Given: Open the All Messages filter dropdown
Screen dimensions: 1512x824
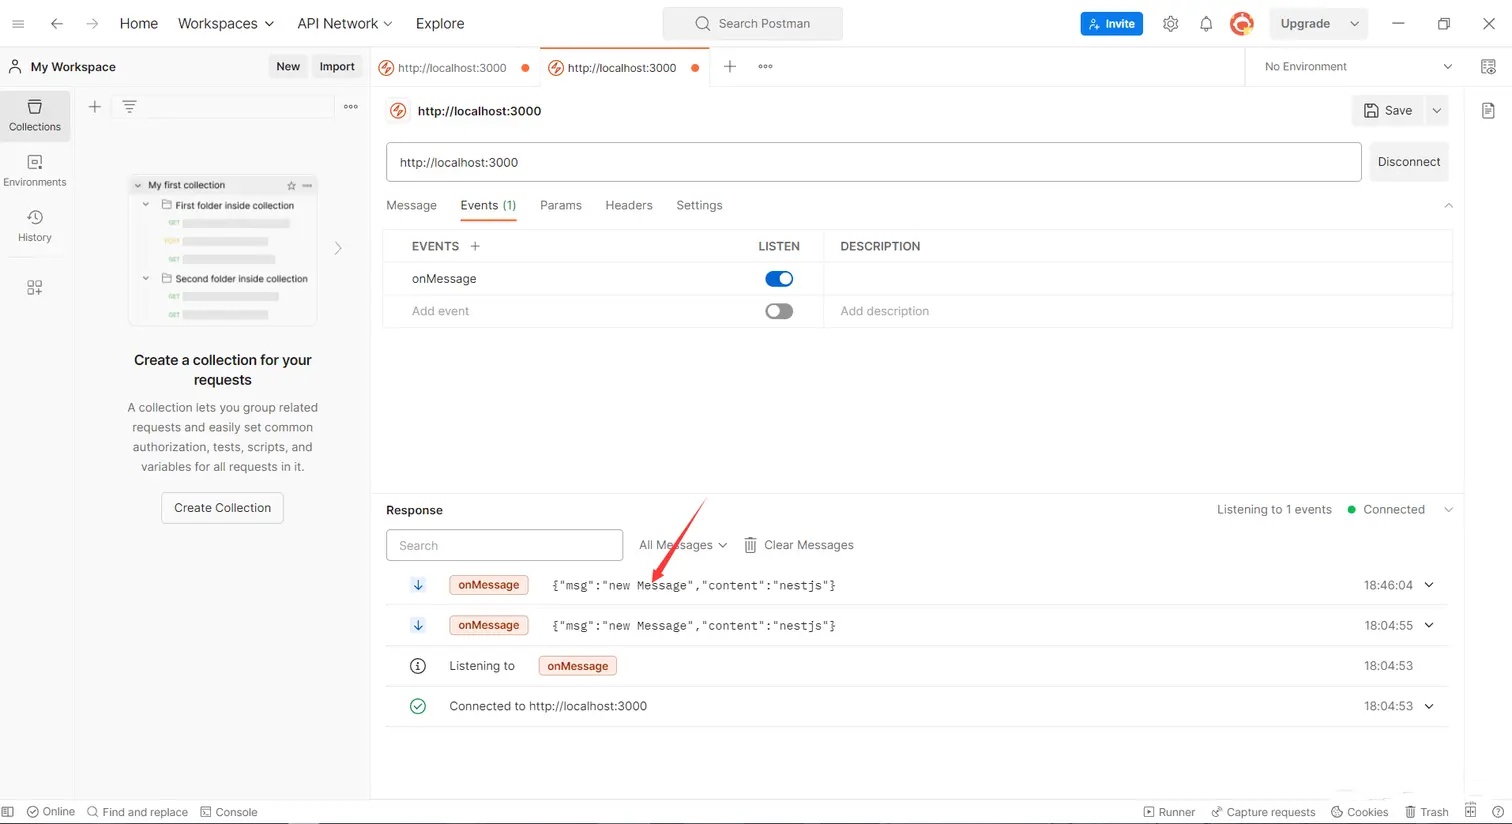Looking at the screenshot, I should [683, 545].
